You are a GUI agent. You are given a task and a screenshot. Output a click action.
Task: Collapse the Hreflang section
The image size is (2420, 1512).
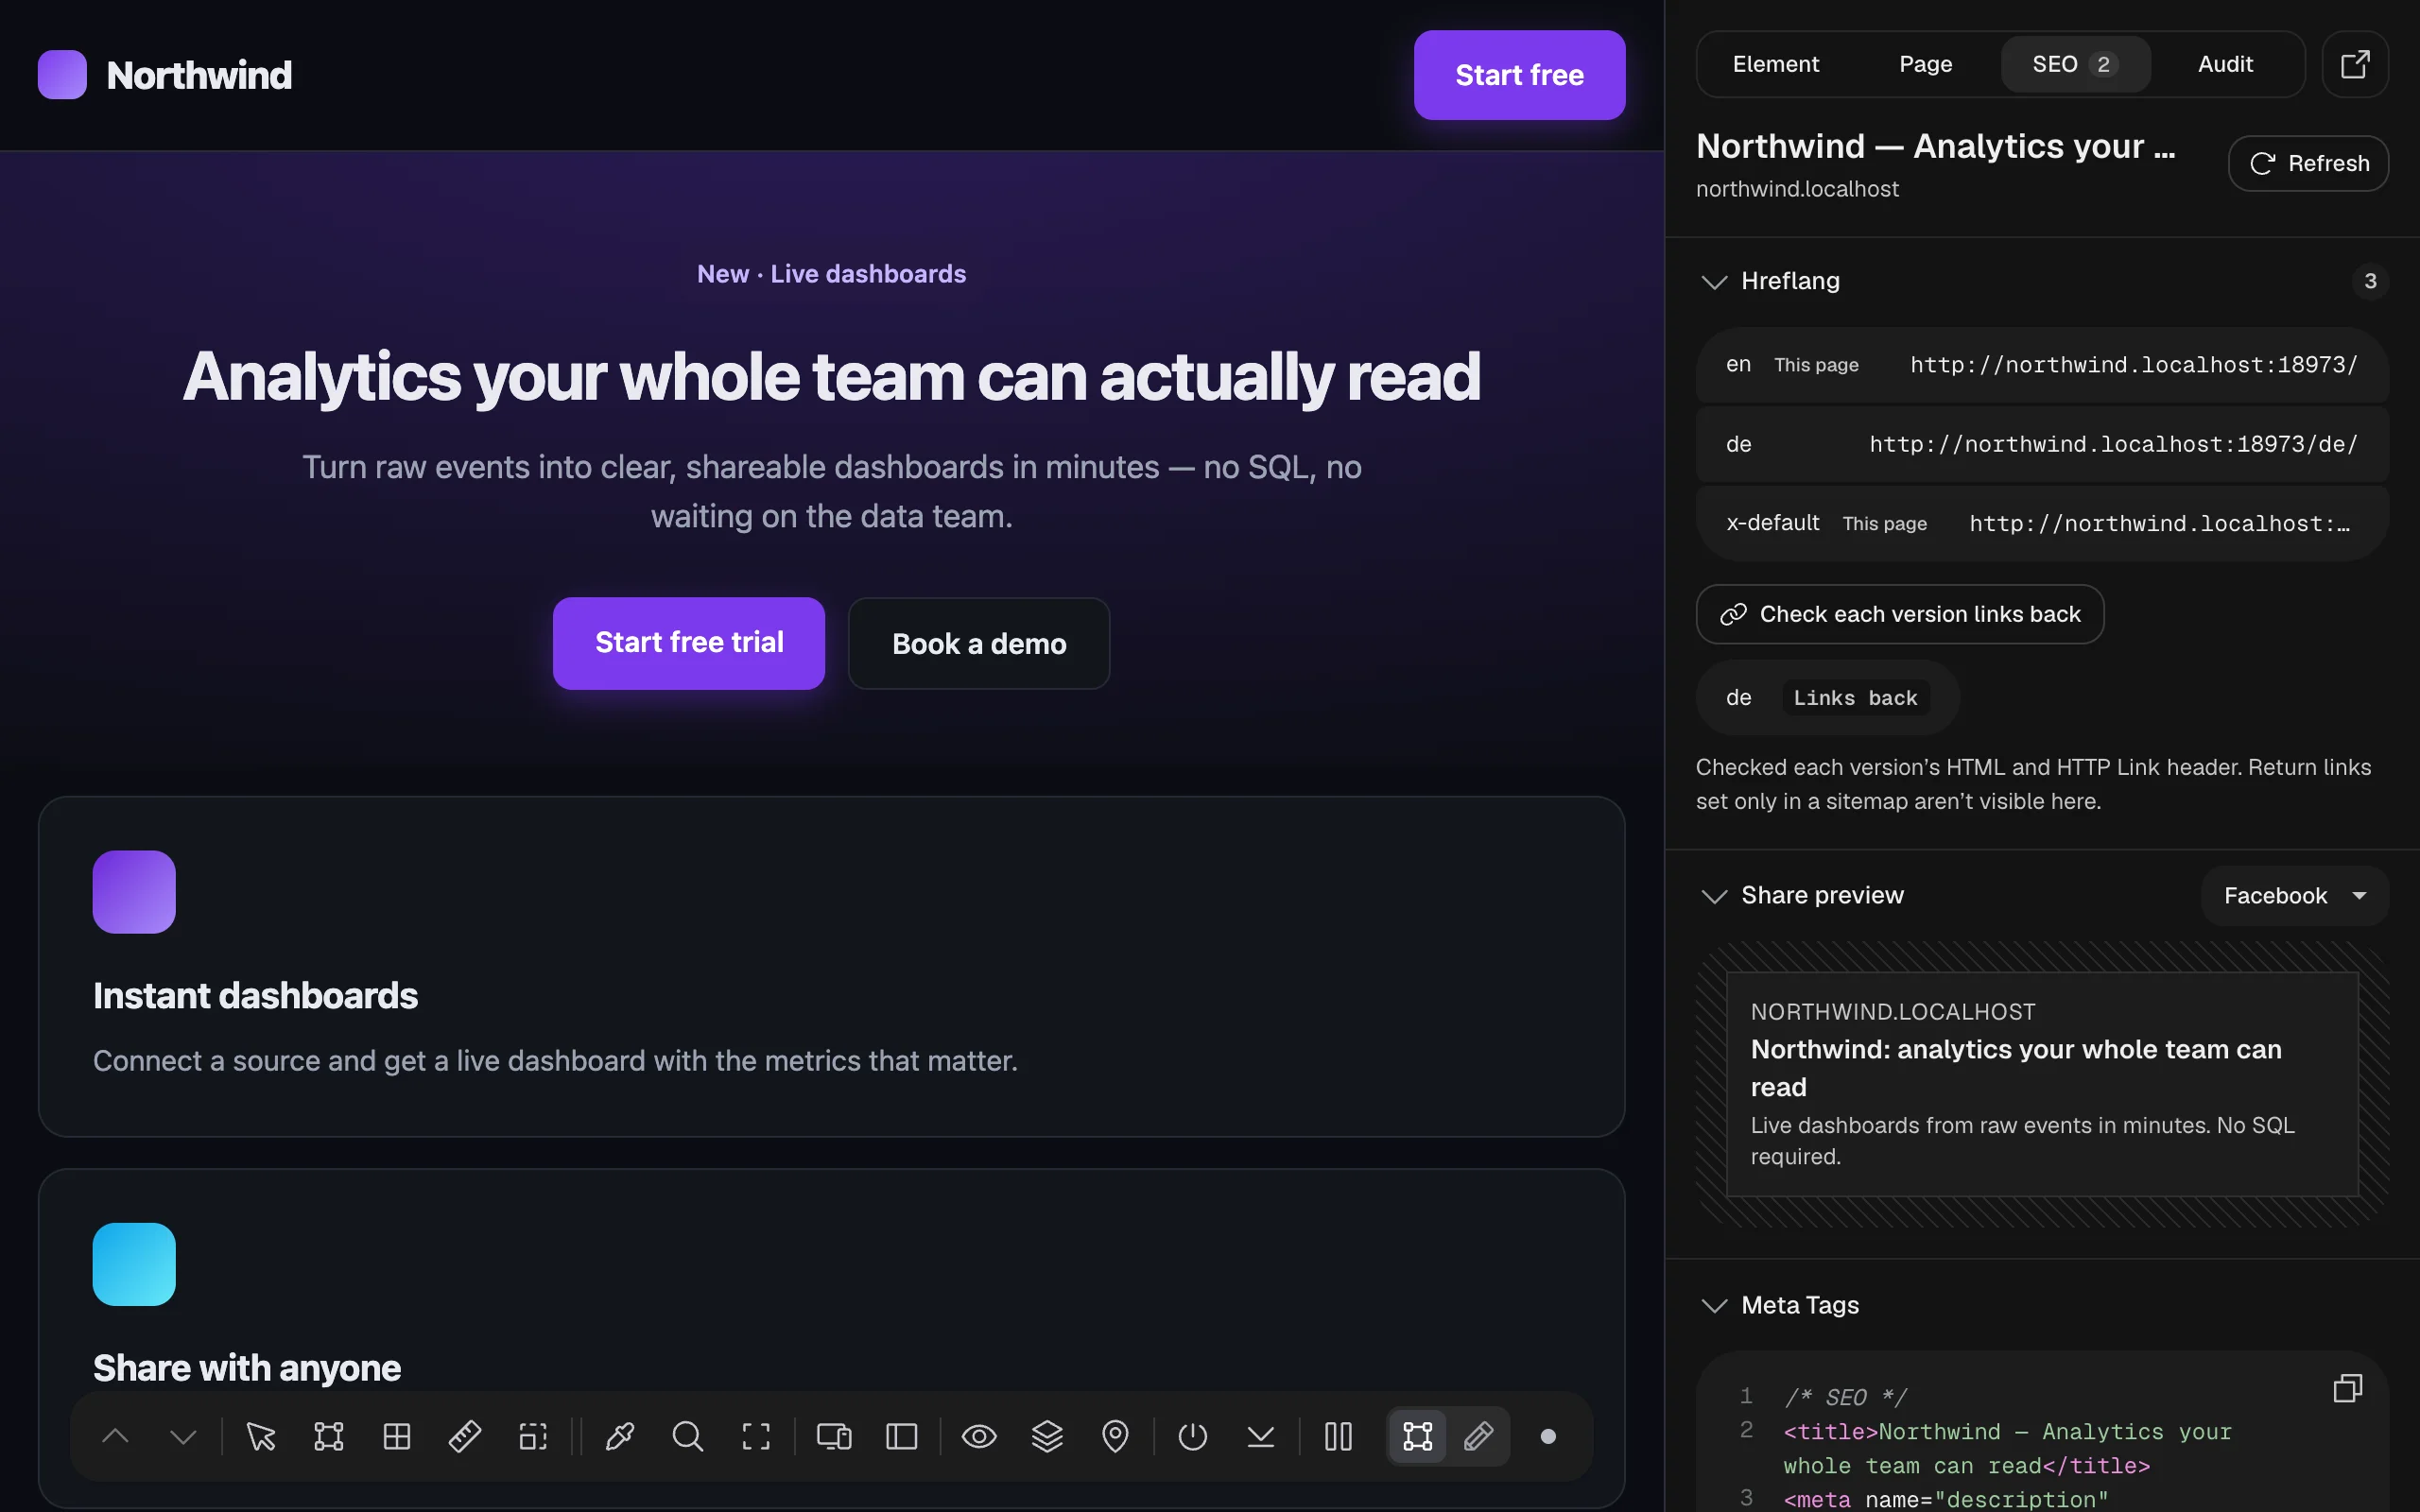1714,282
